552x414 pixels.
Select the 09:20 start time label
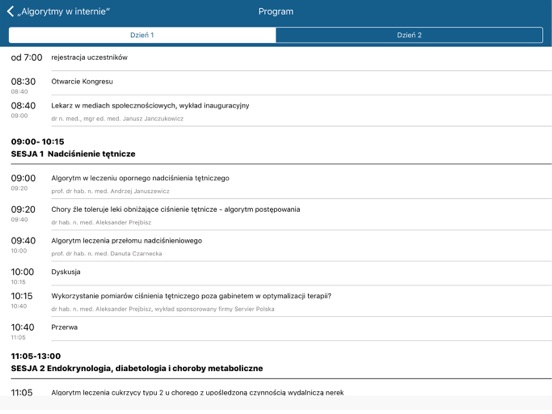point(23,209)
